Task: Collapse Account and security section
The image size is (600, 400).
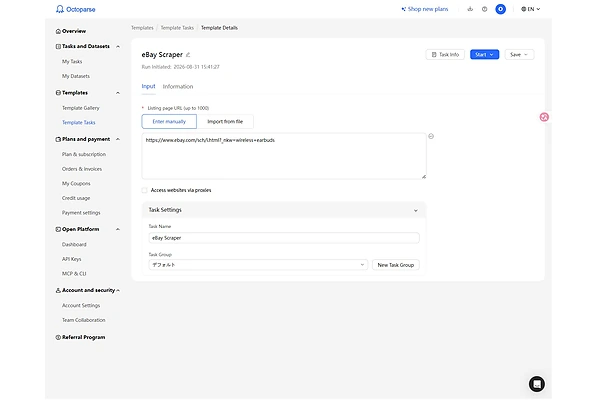Action: [118, 291]
